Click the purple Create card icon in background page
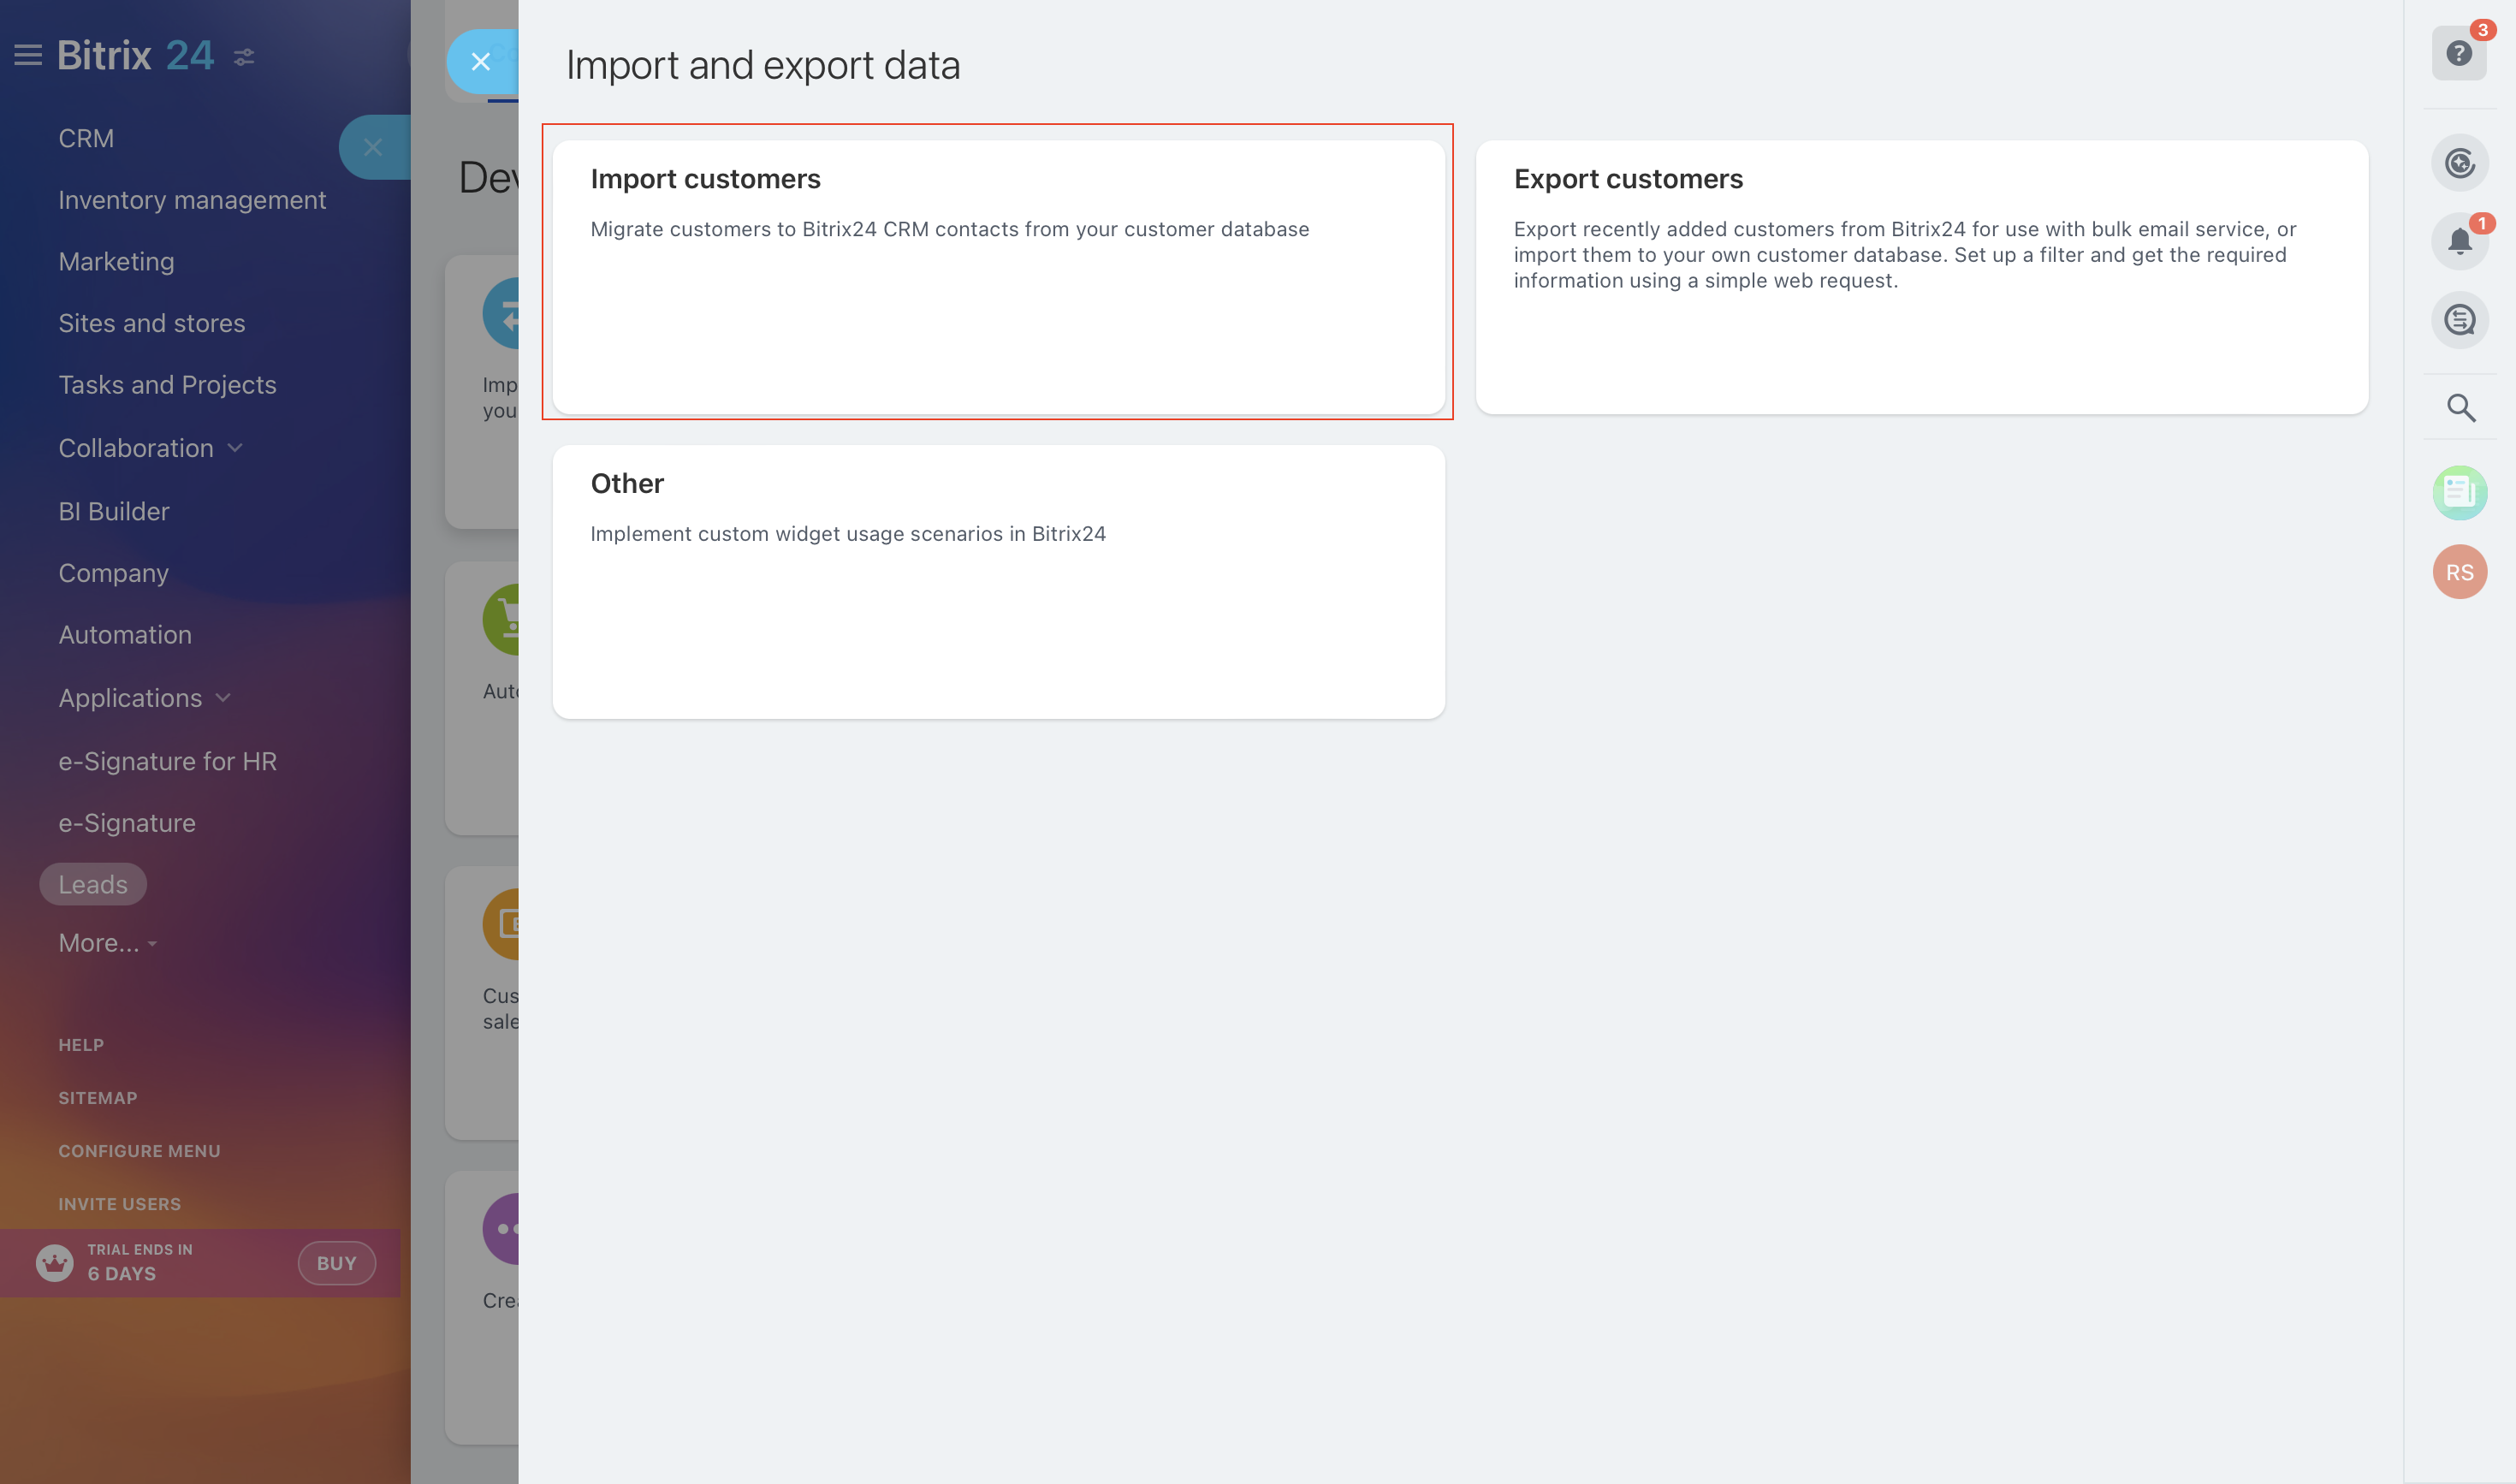The height and width of the screenshot is (1484, 2516). [x=501, y=1229]
